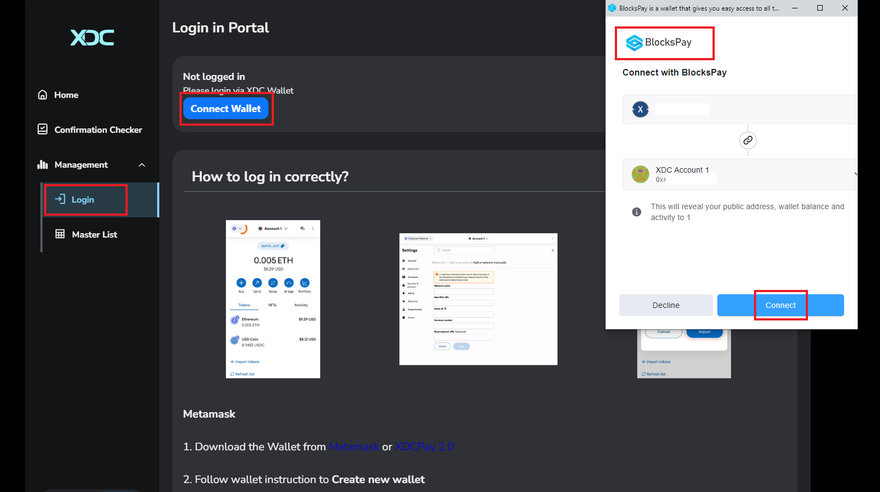880x492 pixels.
Task: Select Master List in sidebar
Action: (x=94, y=234)
